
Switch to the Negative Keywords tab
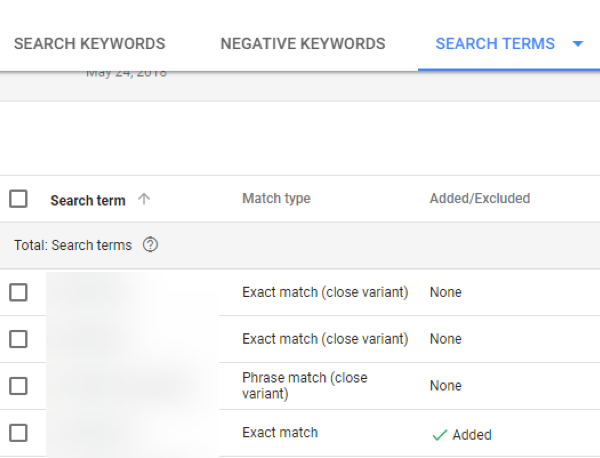click(x=302, y=44)
